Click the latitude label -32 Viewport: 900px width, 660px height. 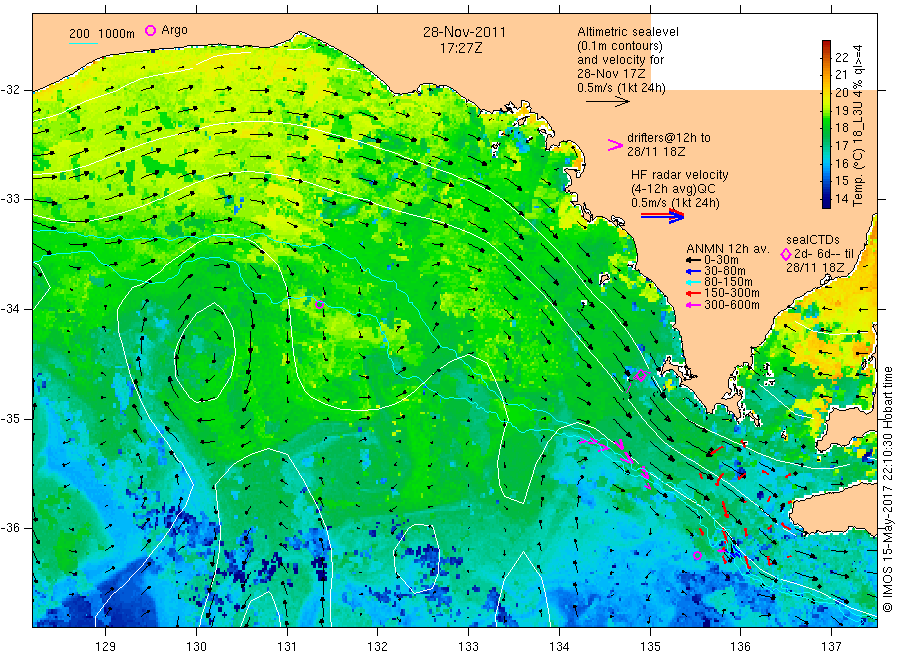pos(10,90)
